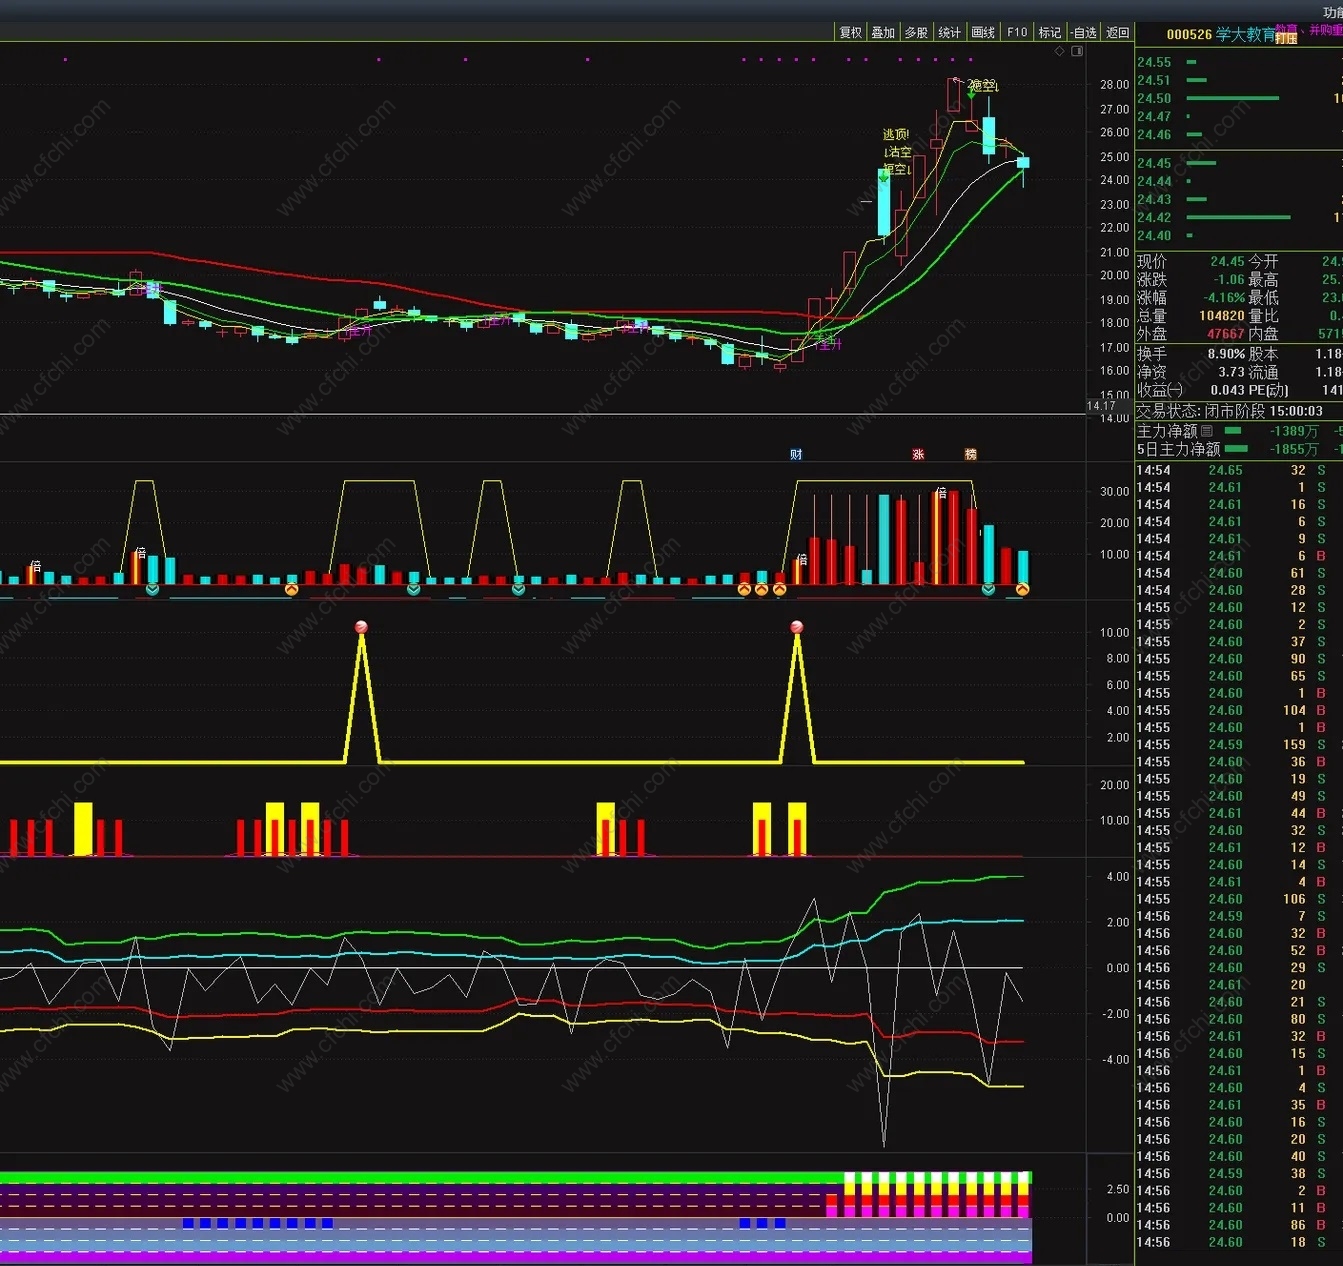Toggle 自选 watchlist for this stock

1084,32
